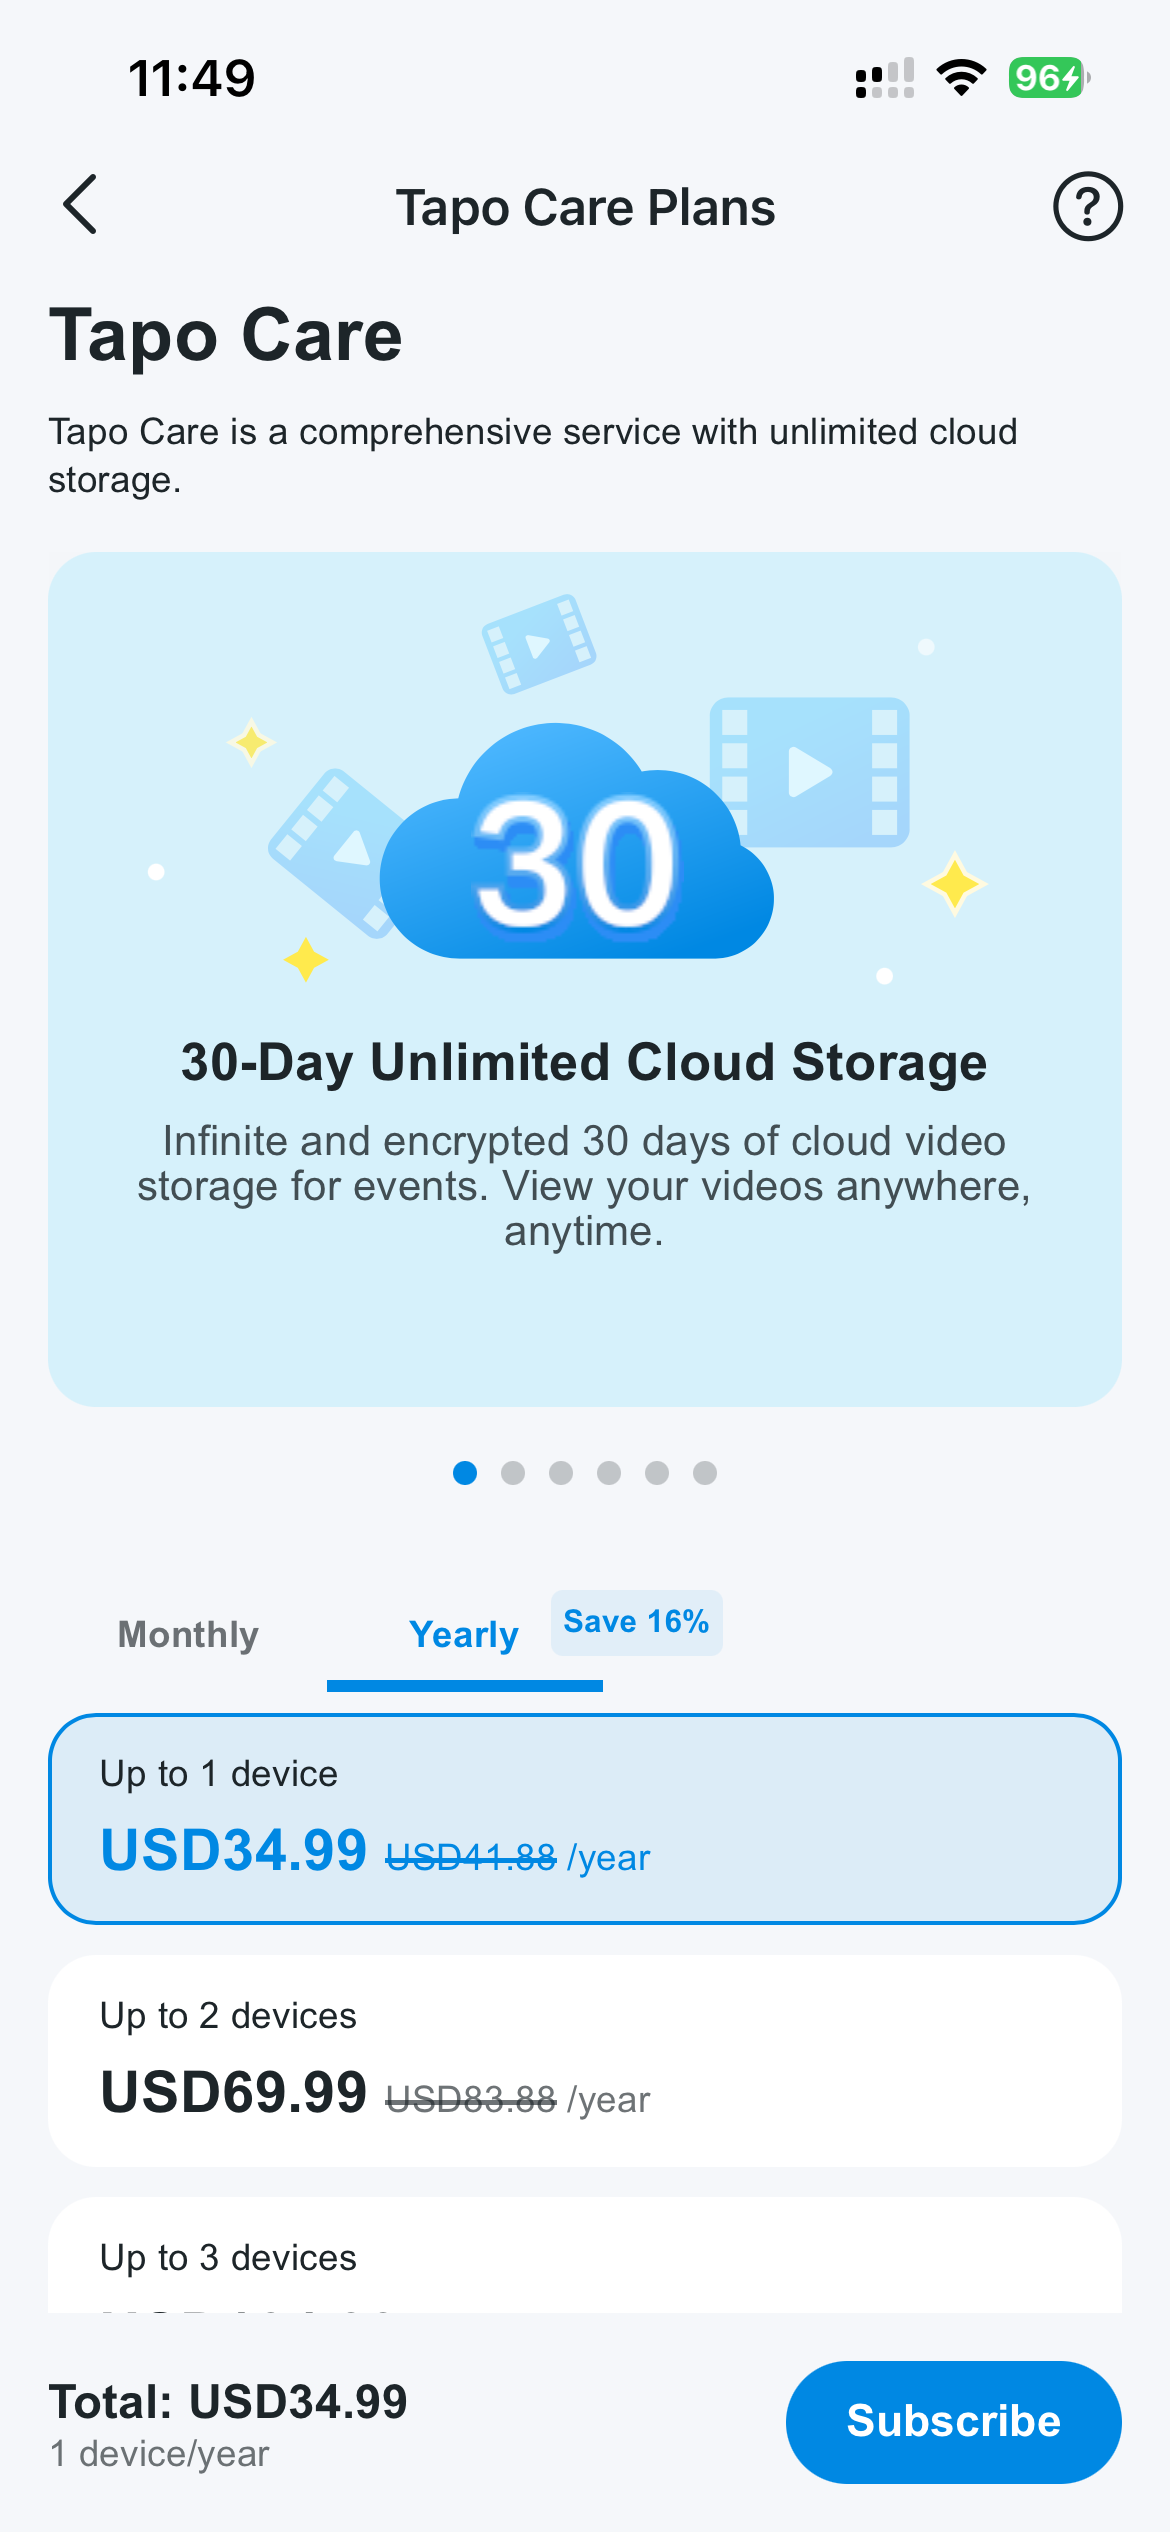Go to the second carousel page dot

click(x=513, y=1473)
